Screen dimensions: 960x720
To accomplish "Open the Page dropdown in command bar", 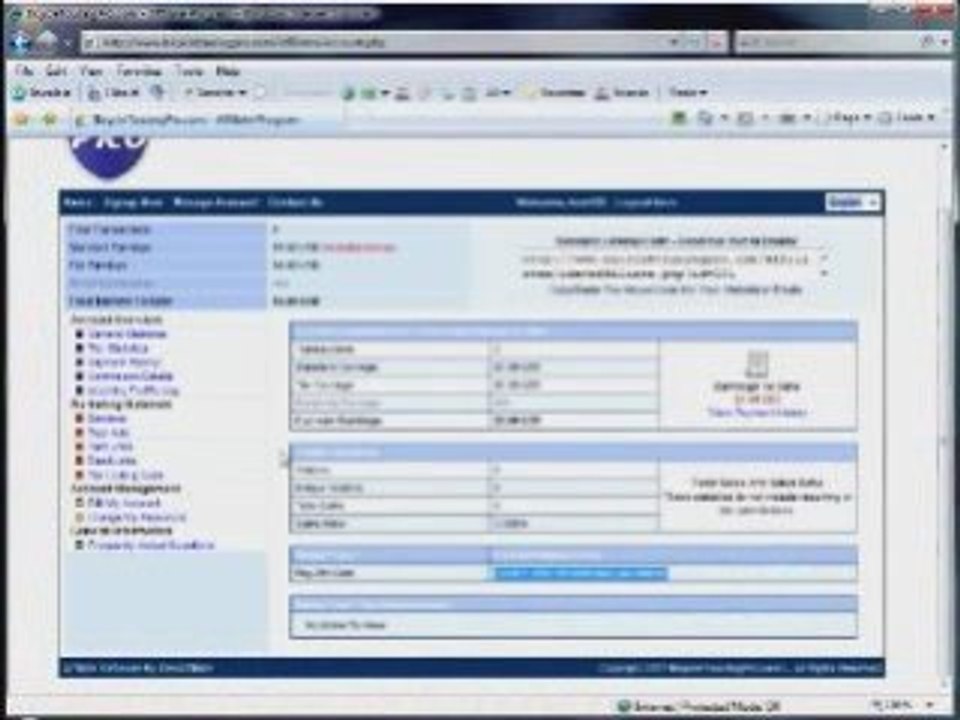I will tap(849, 117).
